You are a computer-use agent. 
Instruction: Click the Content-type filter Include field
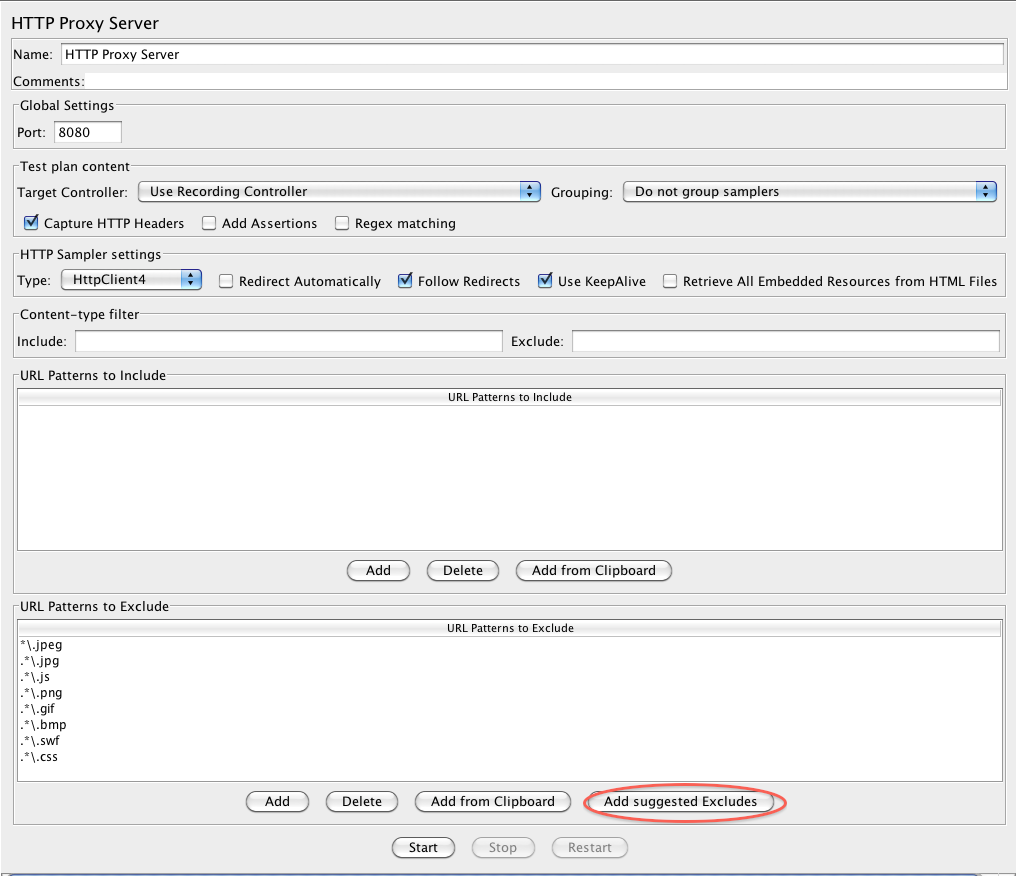[x=288, y=342]
